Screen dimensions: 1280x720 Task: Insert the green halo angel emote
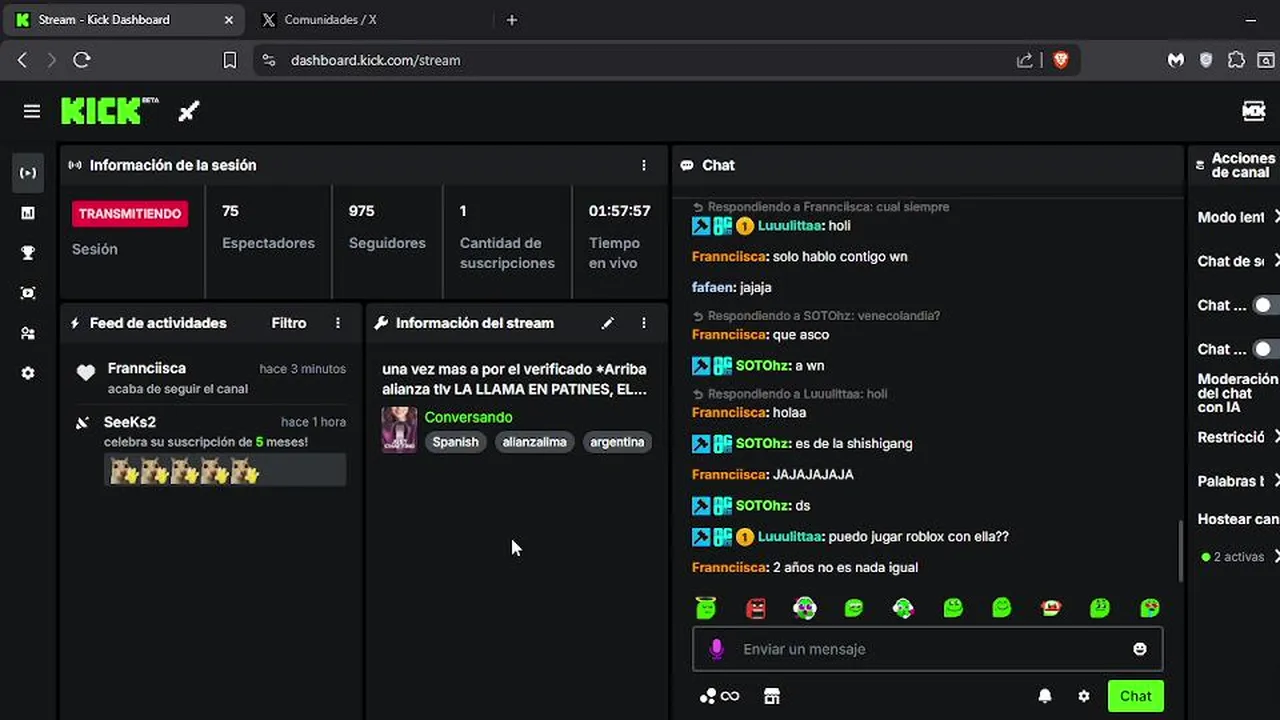point(706,607)
